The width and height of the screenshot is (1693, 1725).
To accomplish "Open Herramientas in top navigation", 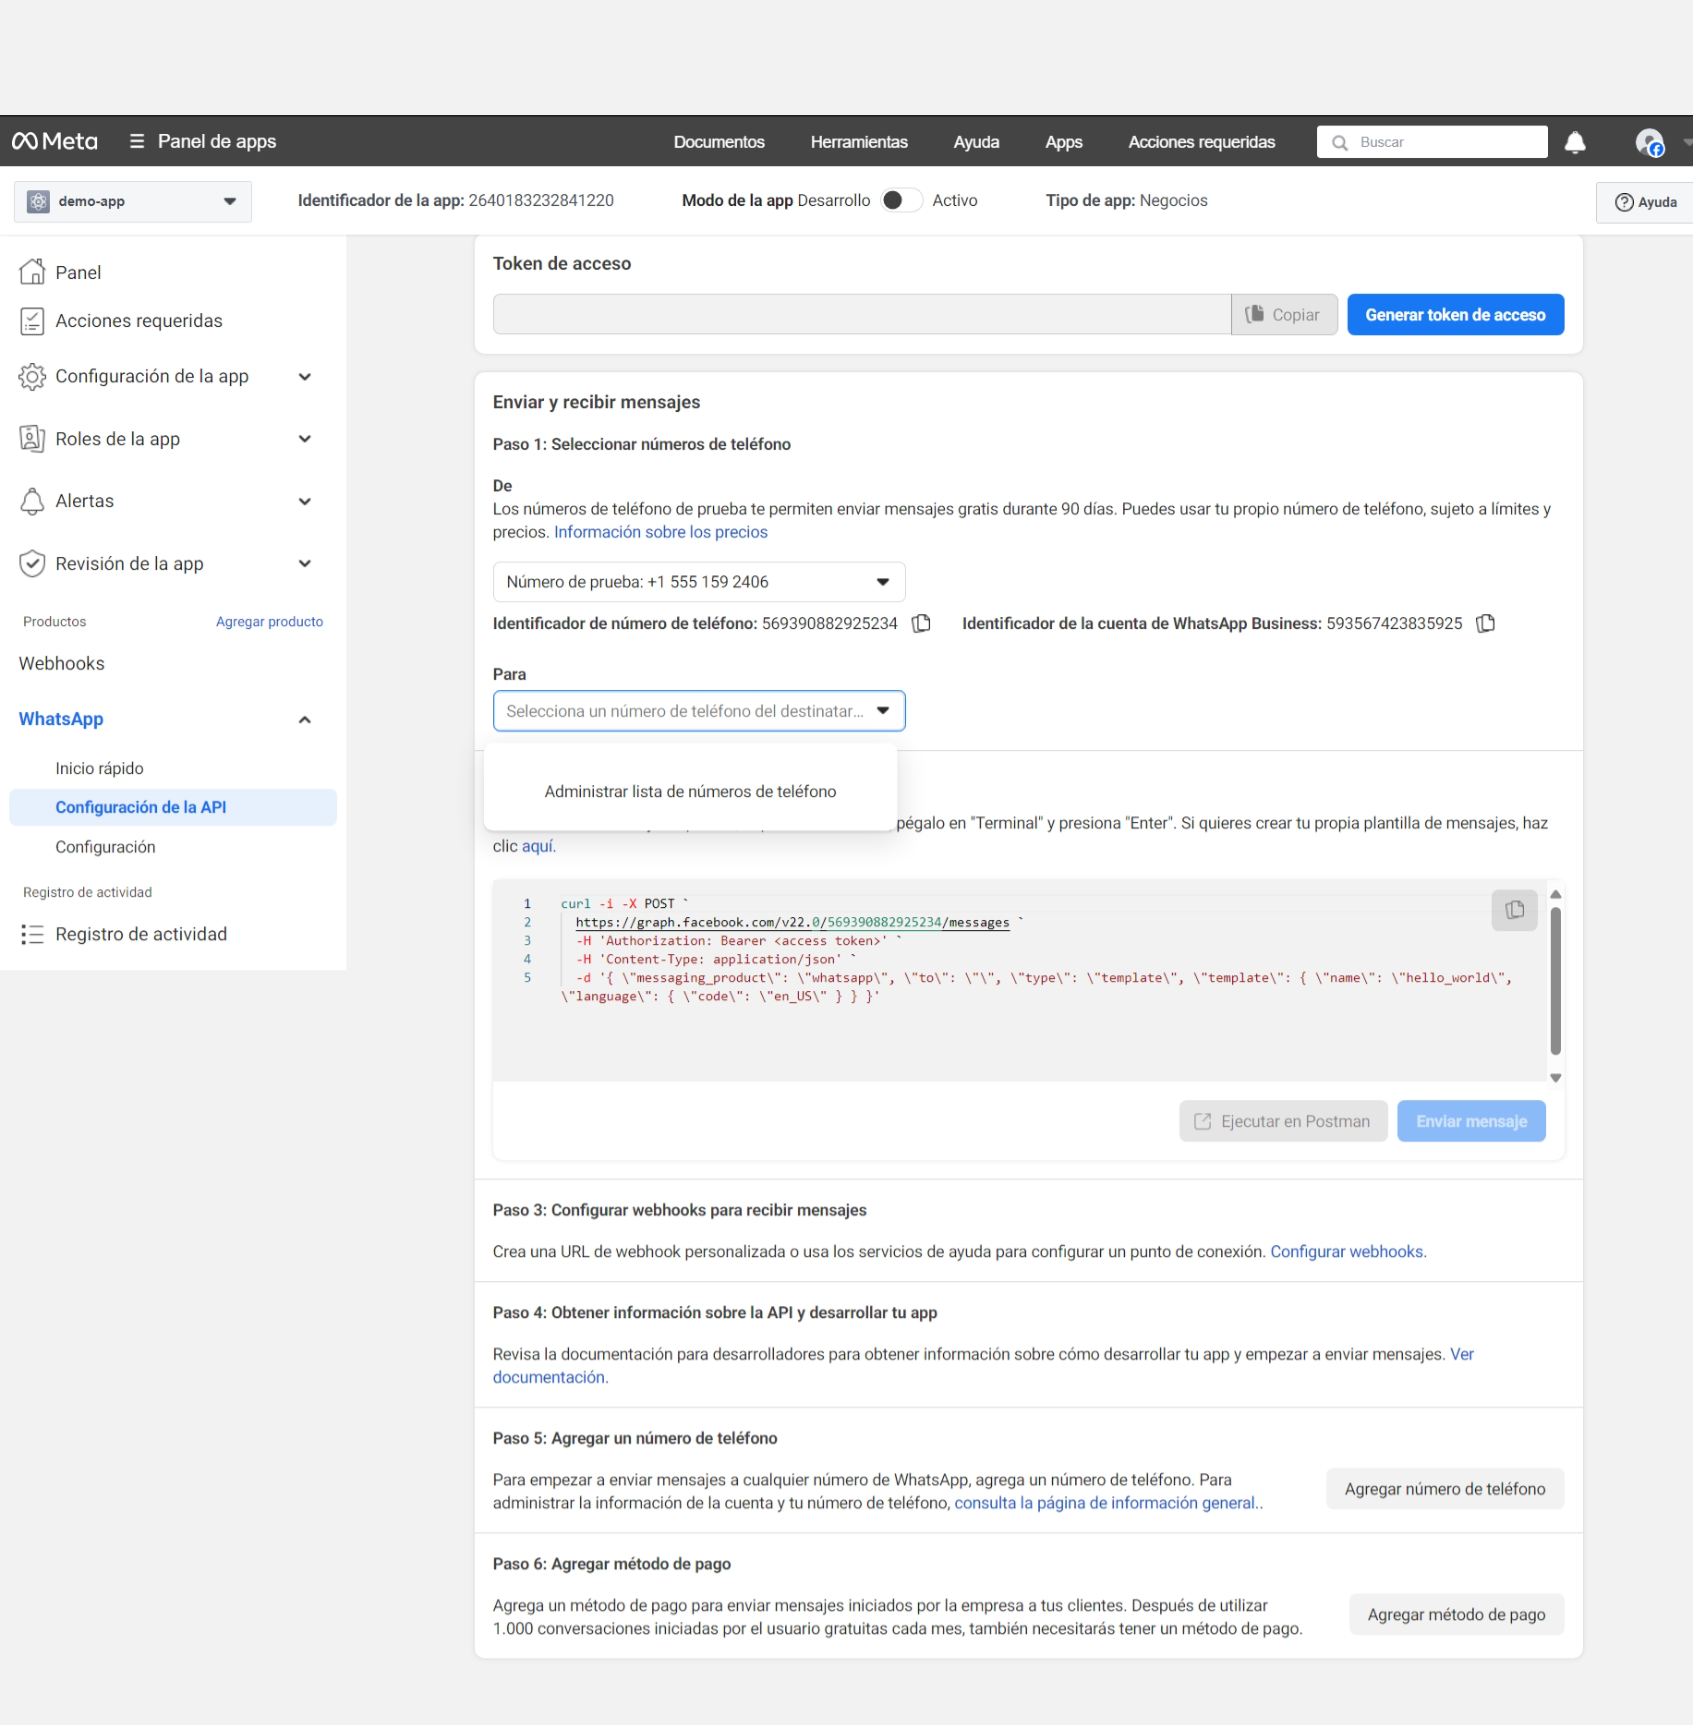I will [x=859, y=142].
